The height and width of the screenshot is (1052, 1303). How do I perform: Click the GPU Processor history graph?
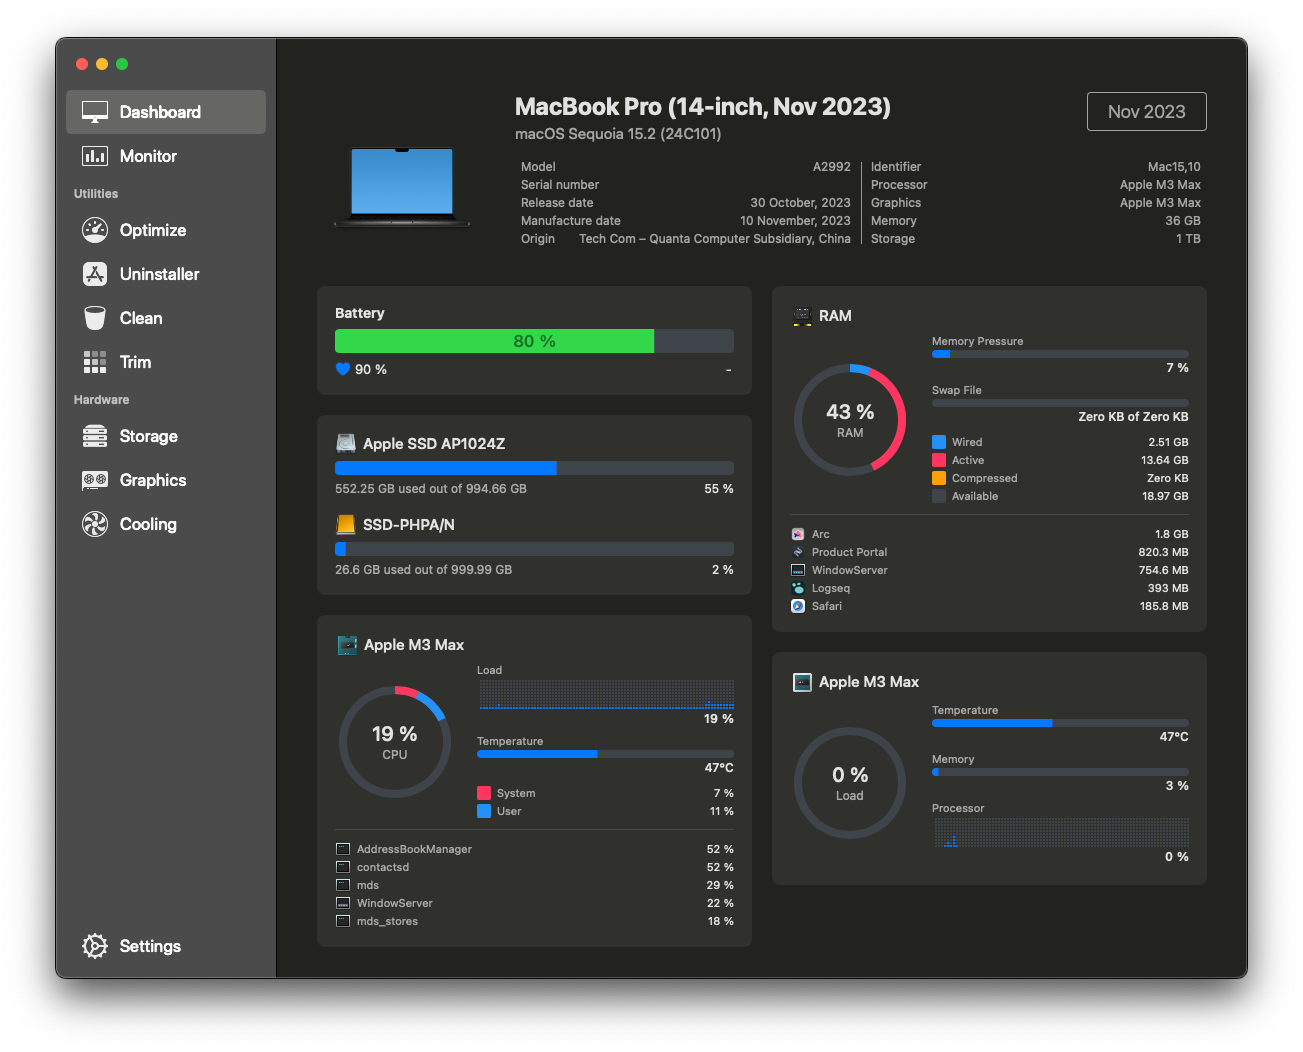click(1061, 833)
